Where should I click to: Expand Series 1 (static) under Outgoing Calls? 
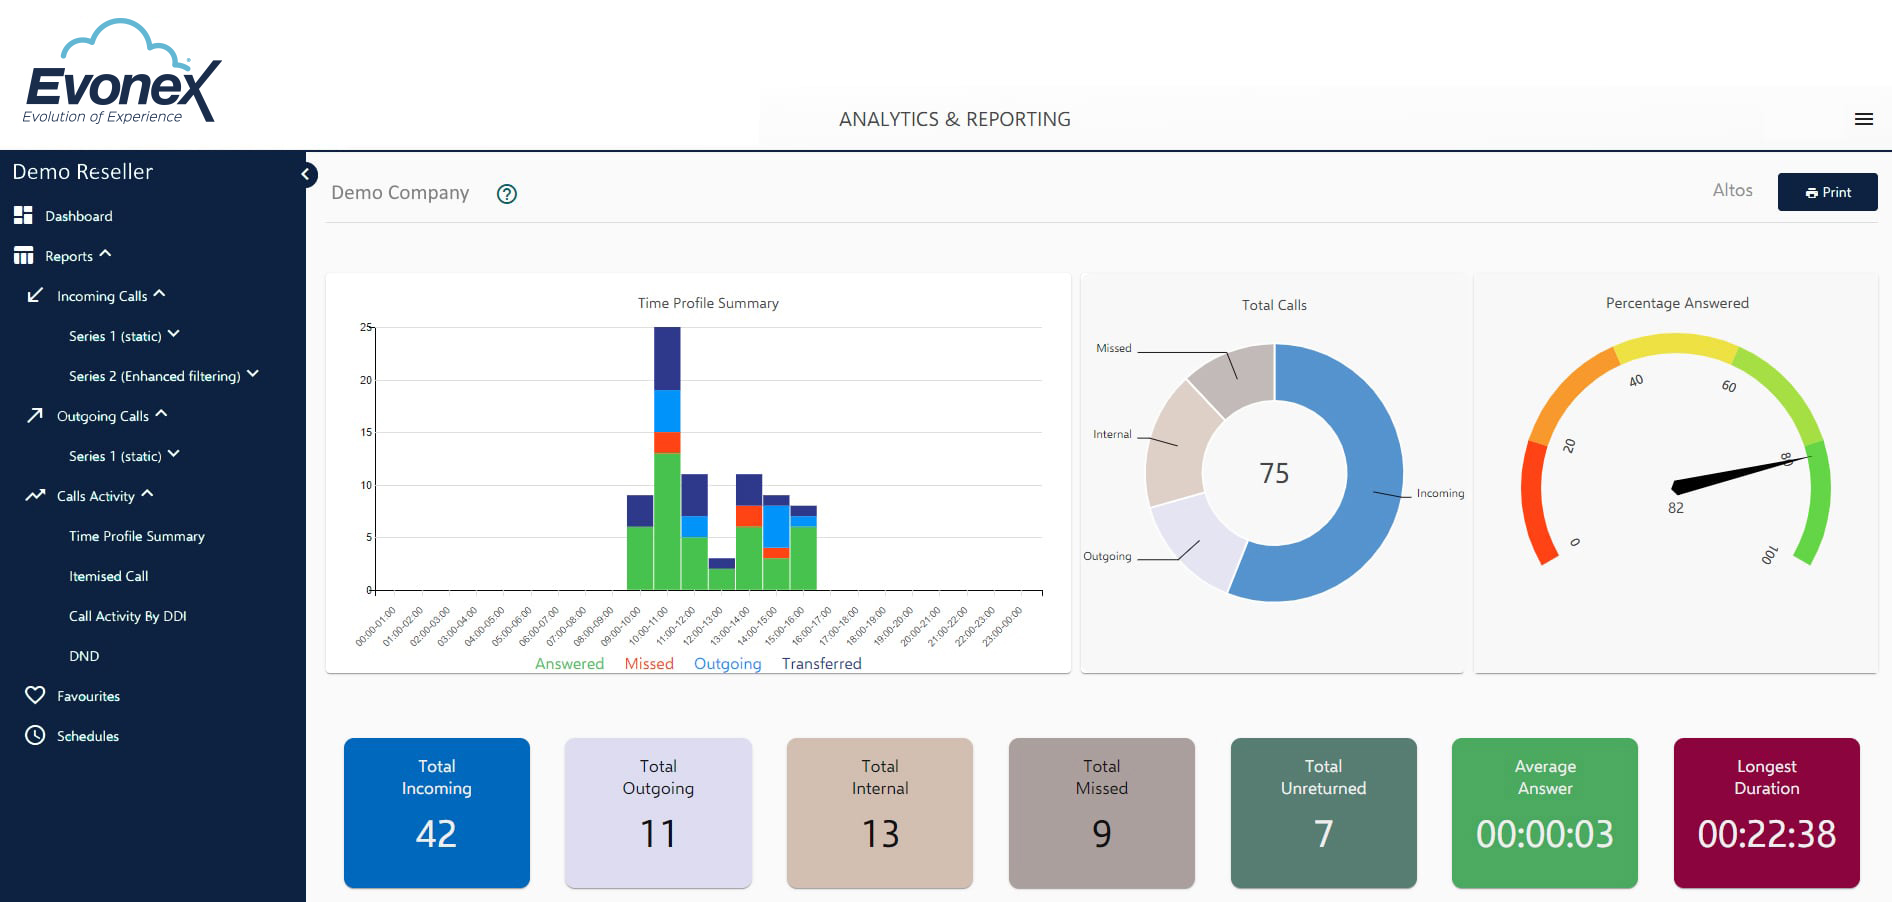[174, 454]
